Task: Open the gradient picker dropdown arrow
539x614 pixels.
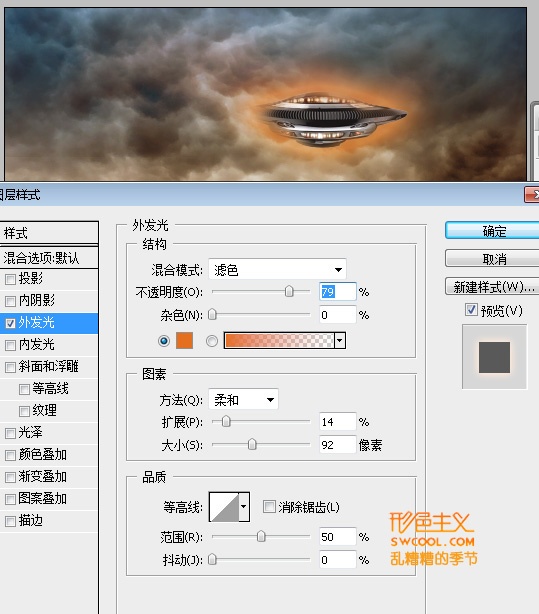Action: 340,340
